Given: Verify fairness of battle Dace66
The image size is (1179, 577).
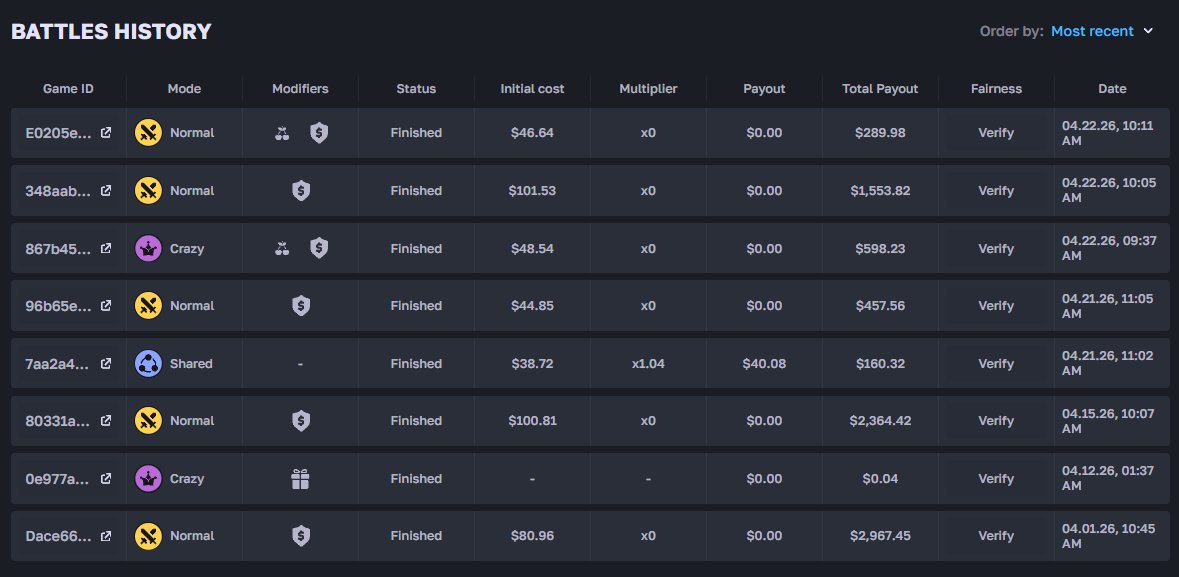Looking at the screenshot, I should [996, 536].
